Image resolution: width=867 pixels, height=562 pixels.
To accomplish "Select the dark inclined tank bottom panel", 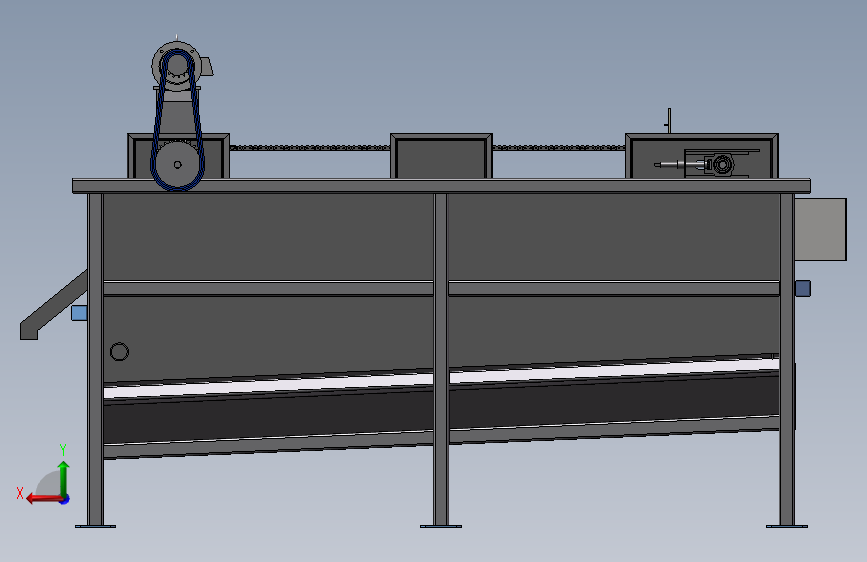I will (x=441, y=408).
